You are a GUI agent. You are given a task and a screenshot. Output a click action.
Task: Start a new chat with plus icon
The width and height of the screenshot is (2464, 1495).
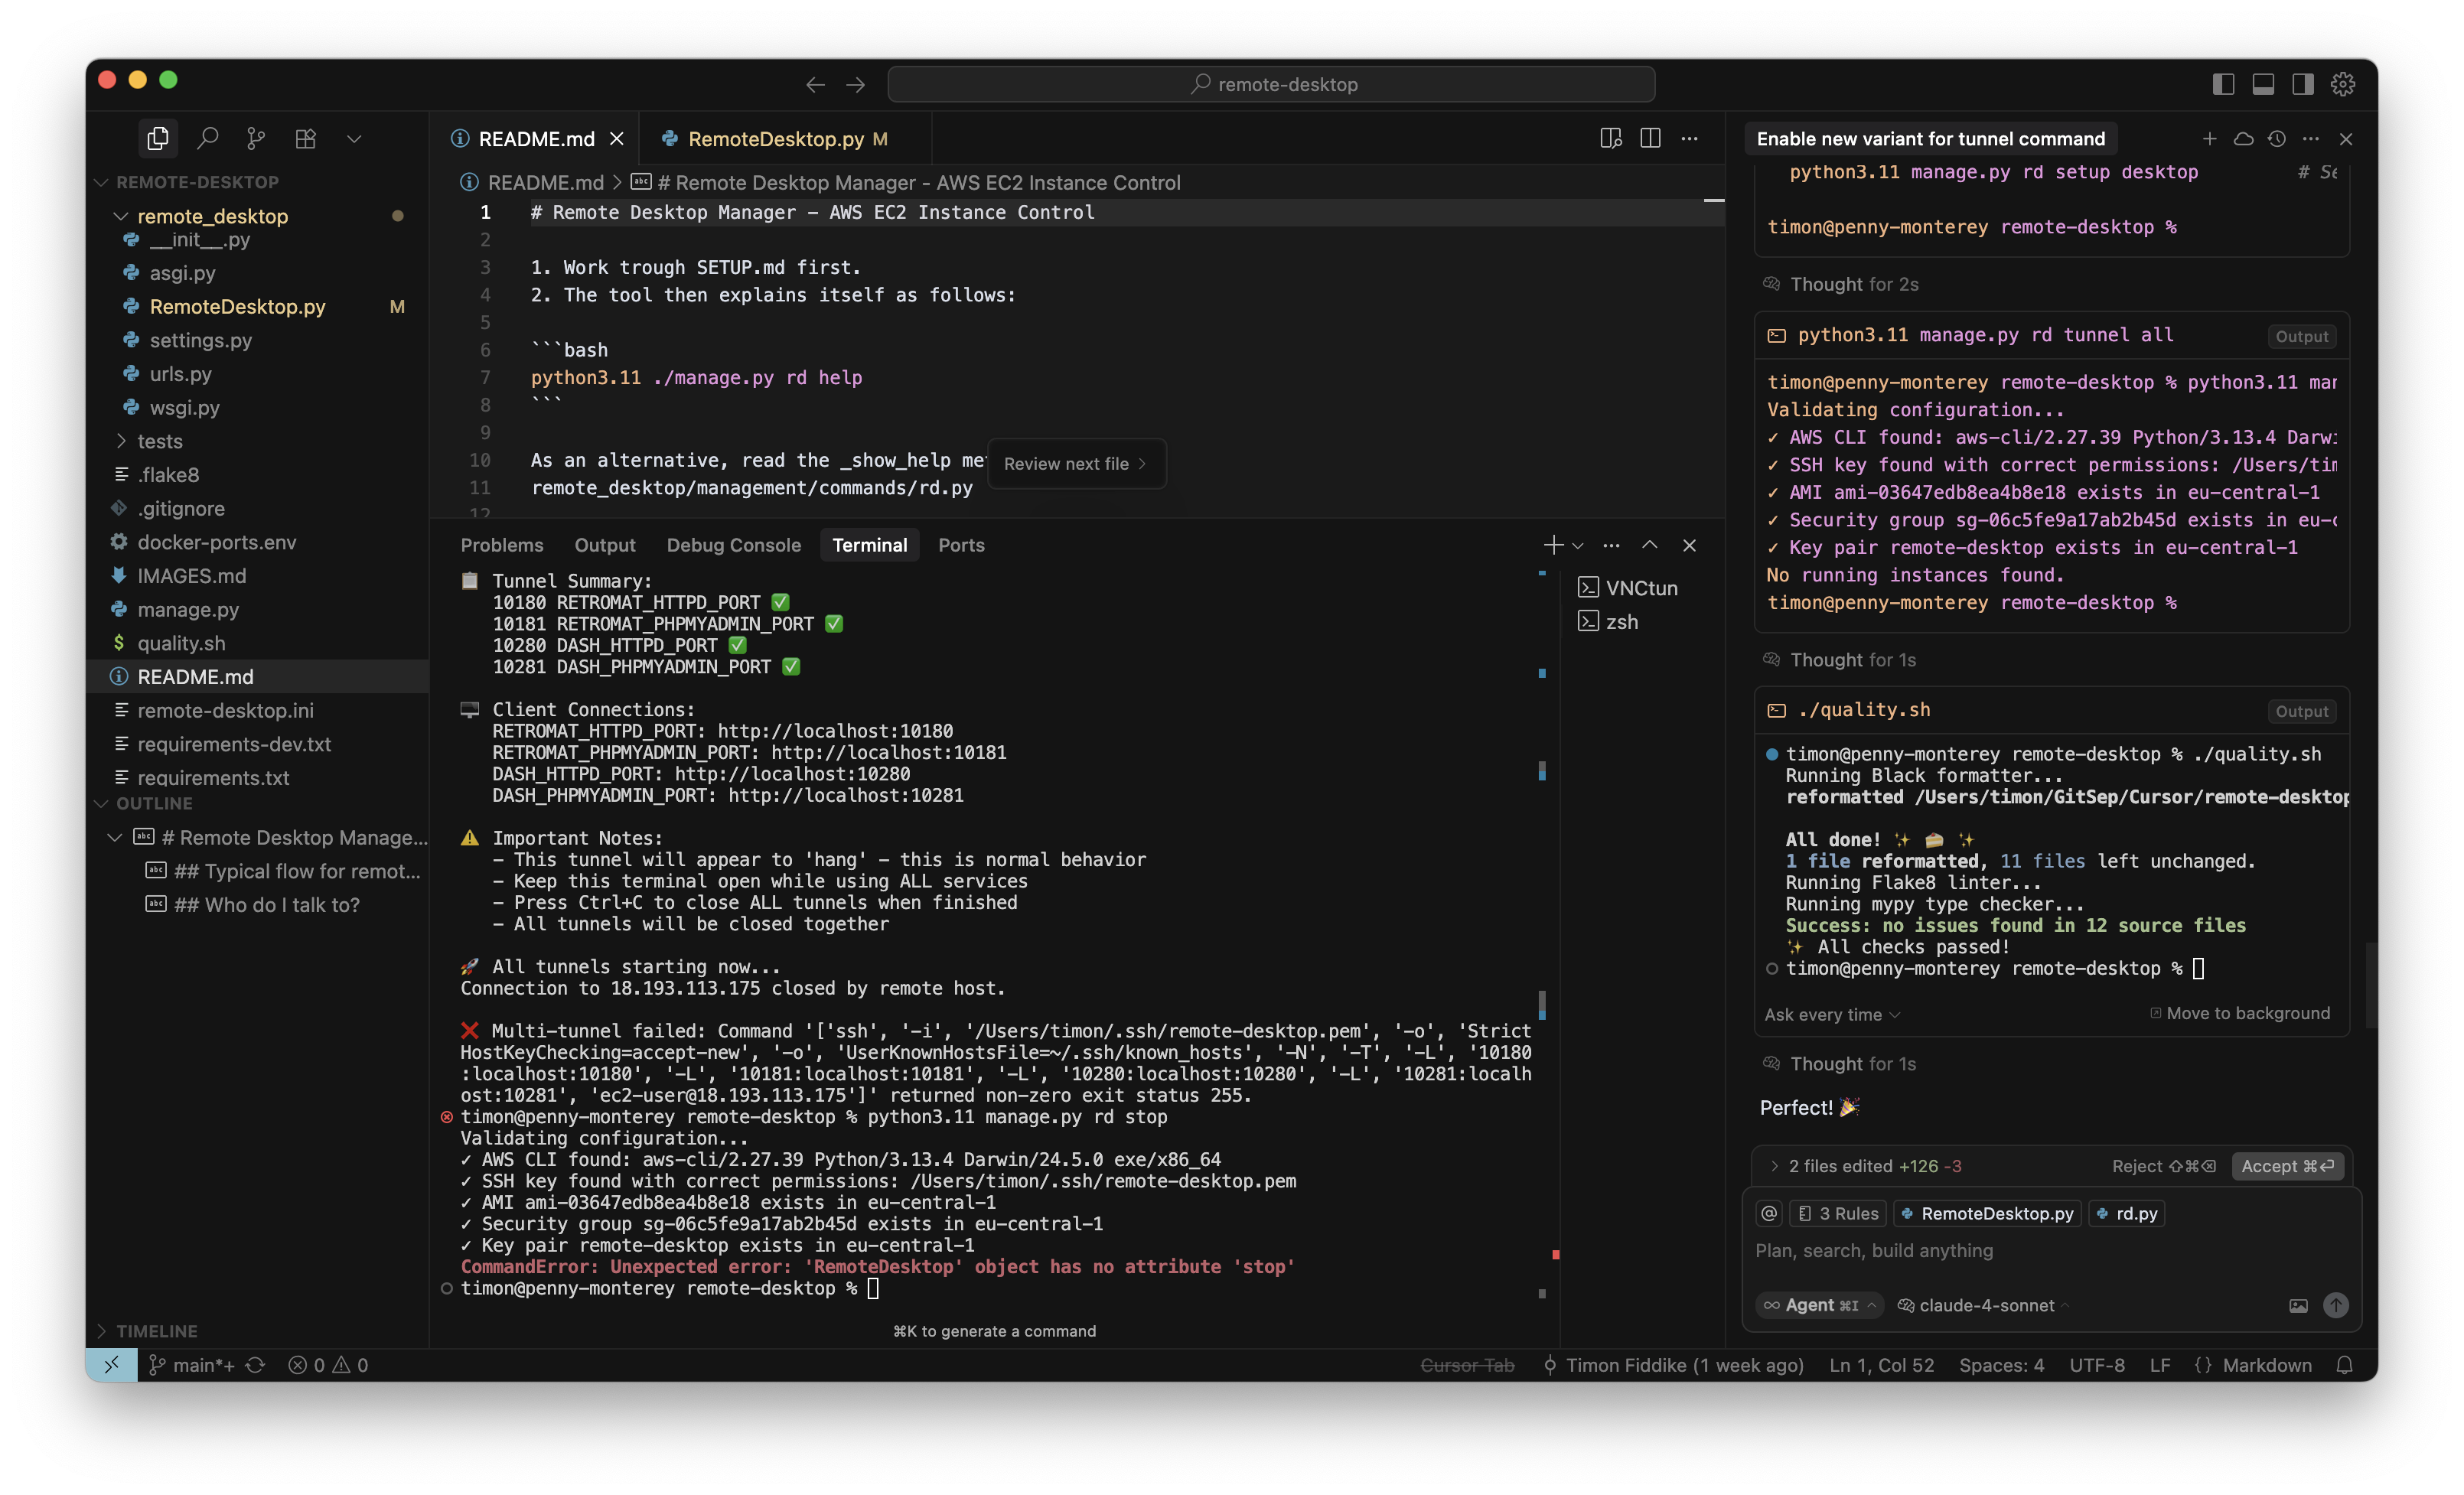(2210, 139)
